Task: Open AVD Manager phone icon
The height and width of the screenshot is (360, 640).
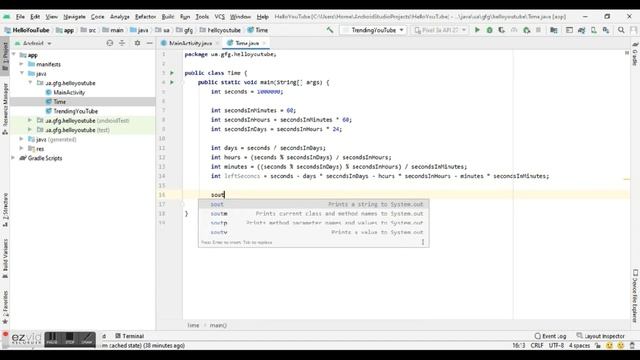Action: pos(594,30)
